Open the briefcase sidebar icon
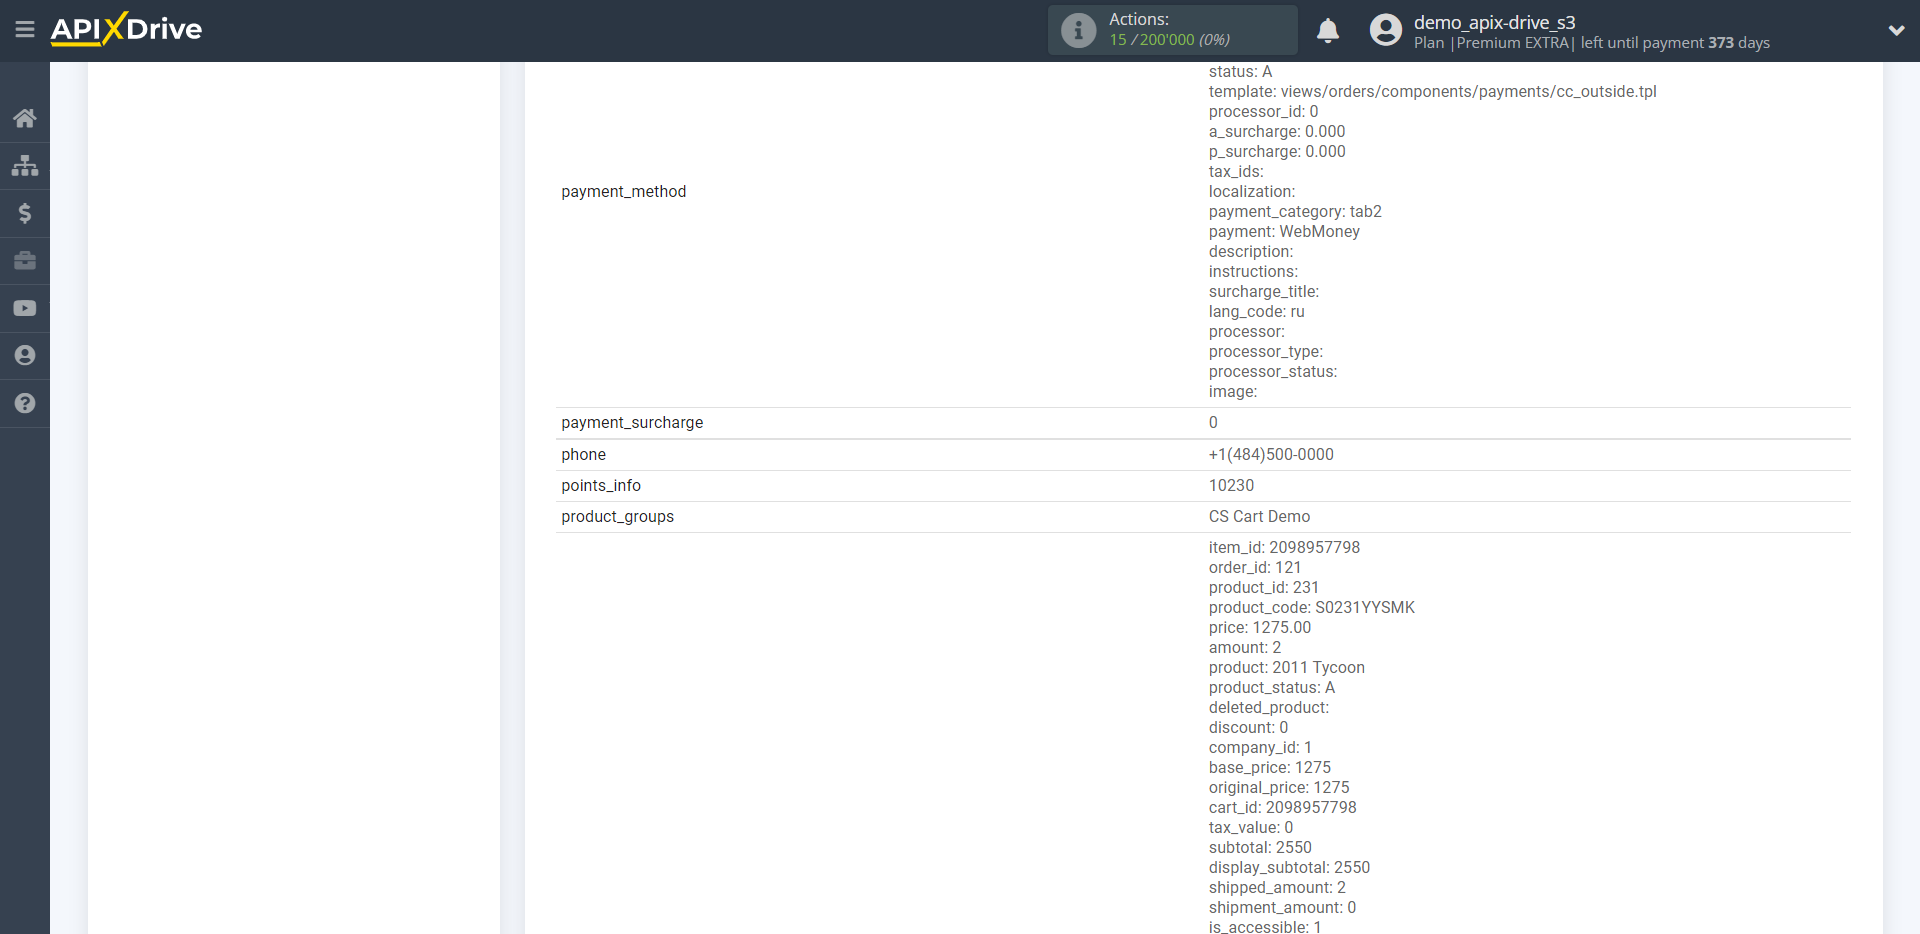 pyautogui.click(x=25, y=261)
